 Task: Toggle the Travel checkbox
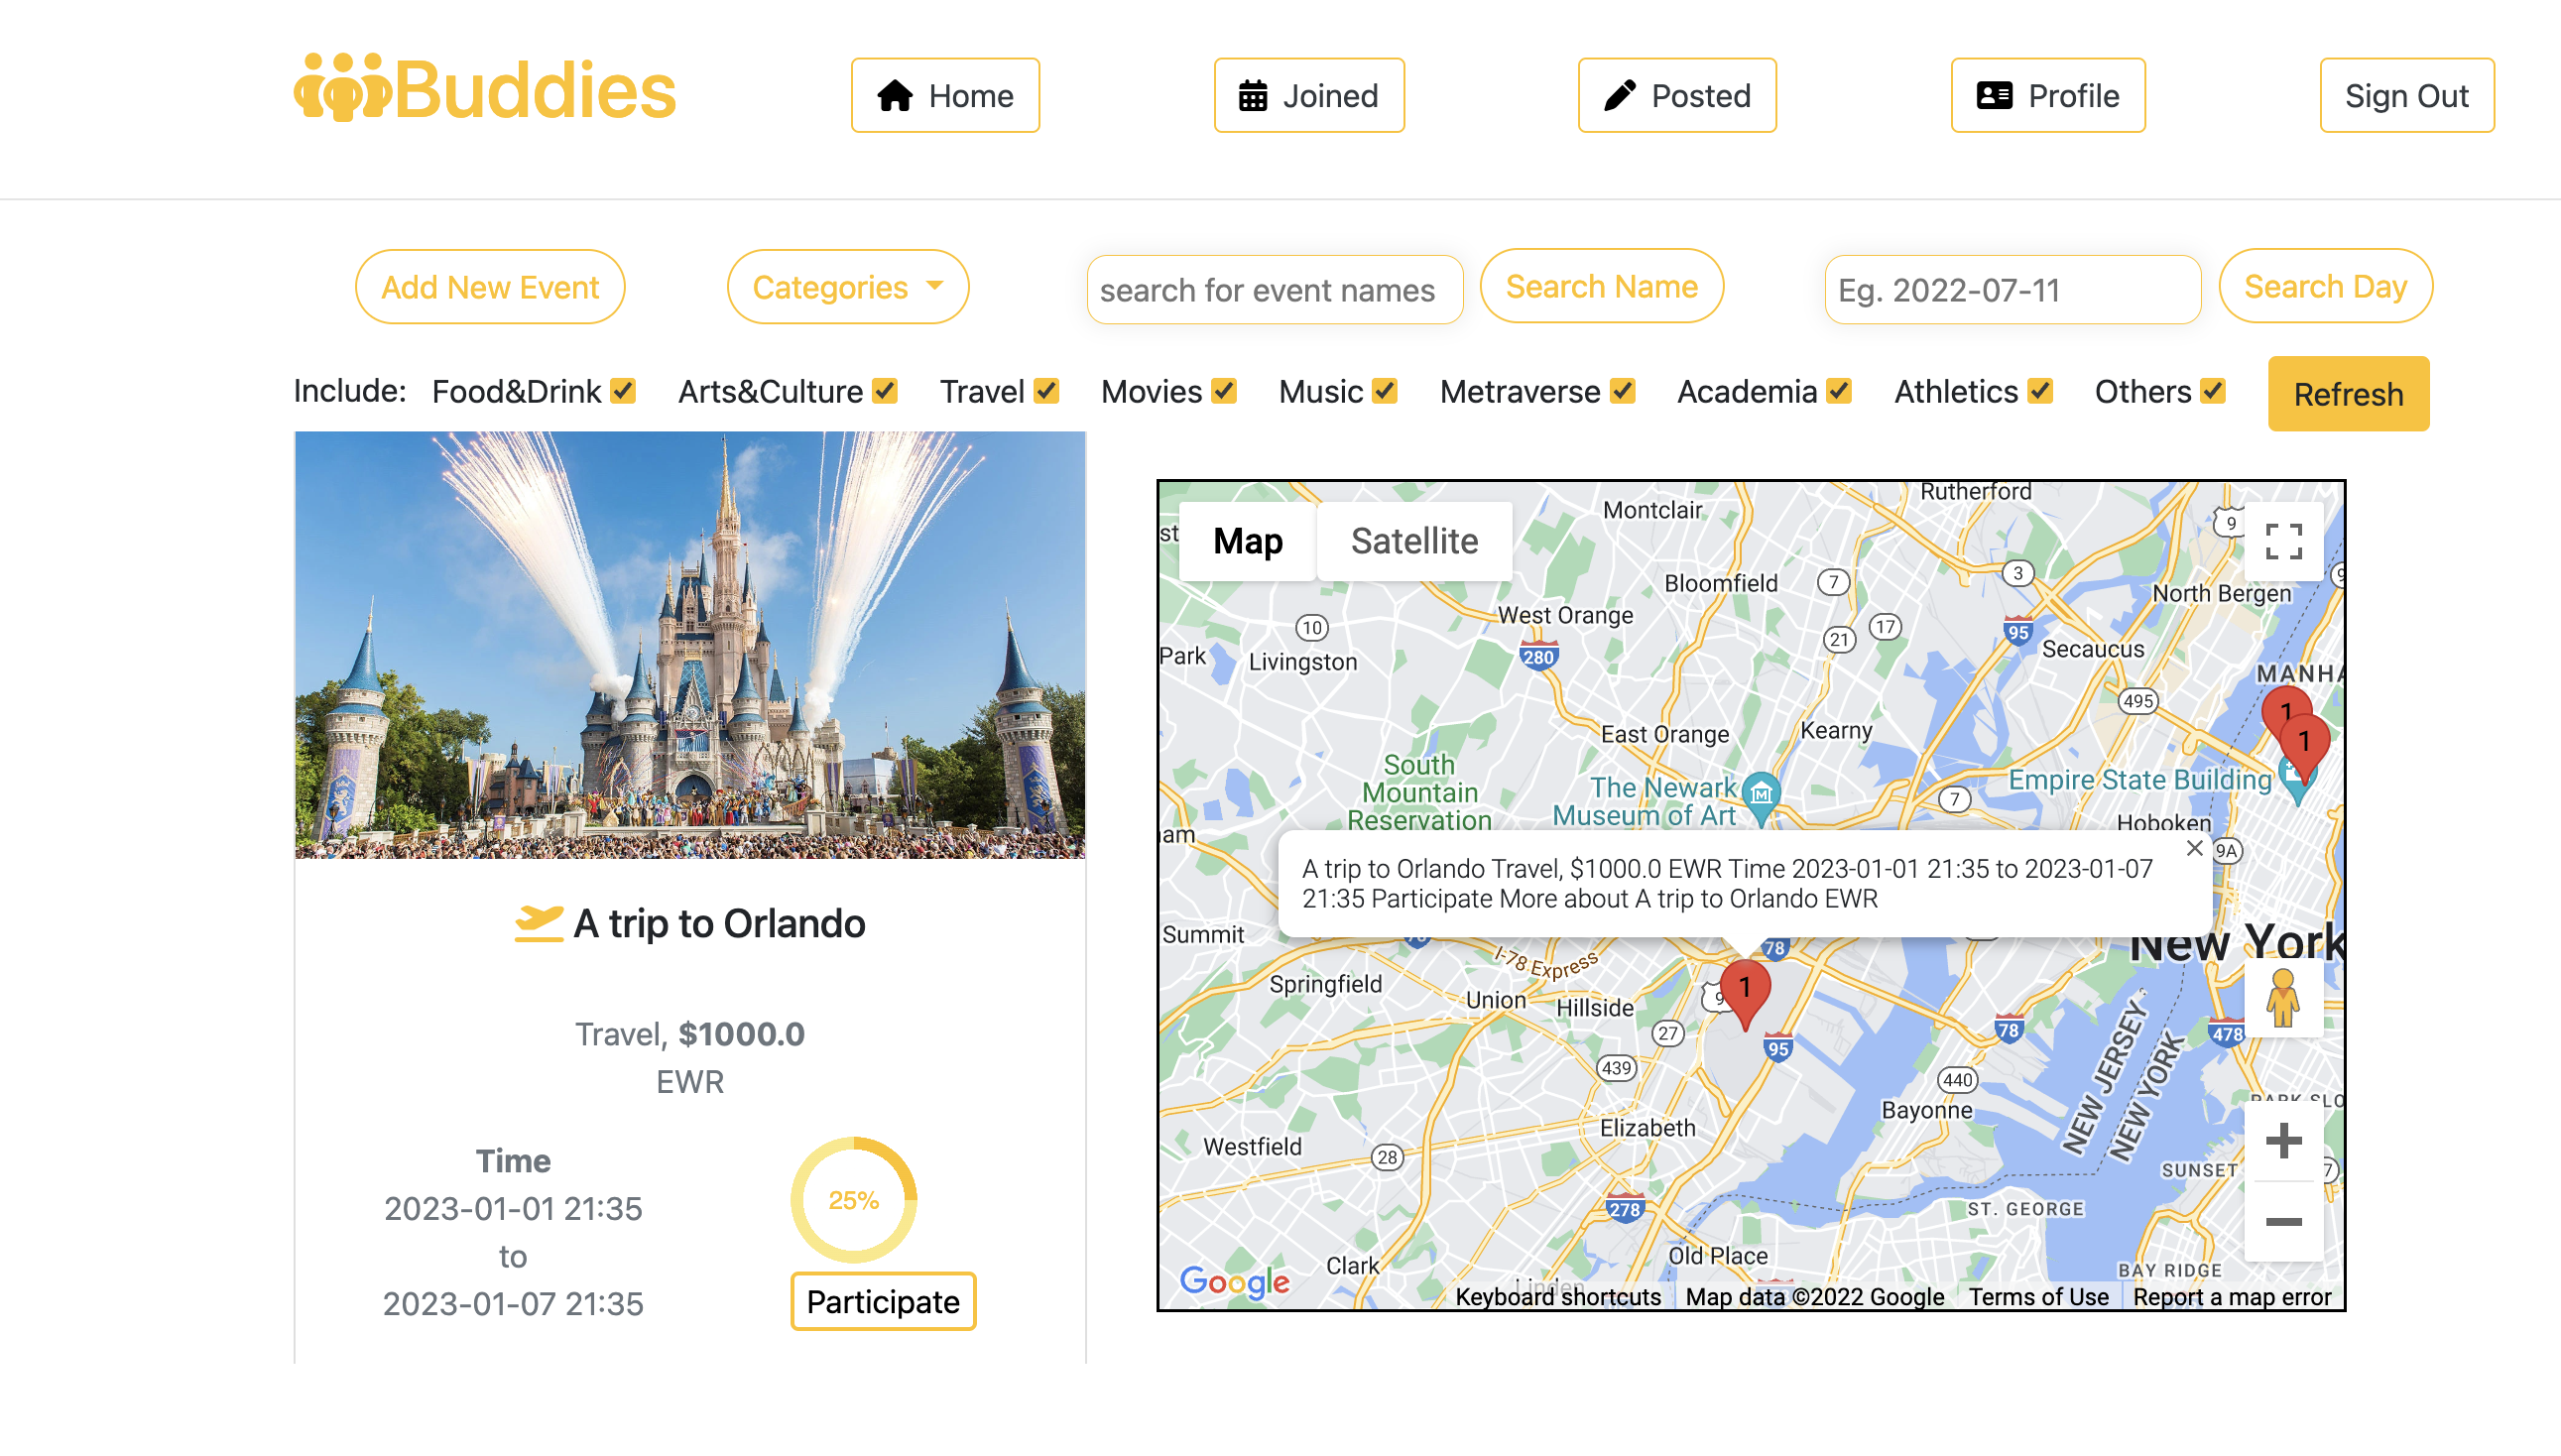tap(1046, 391)
